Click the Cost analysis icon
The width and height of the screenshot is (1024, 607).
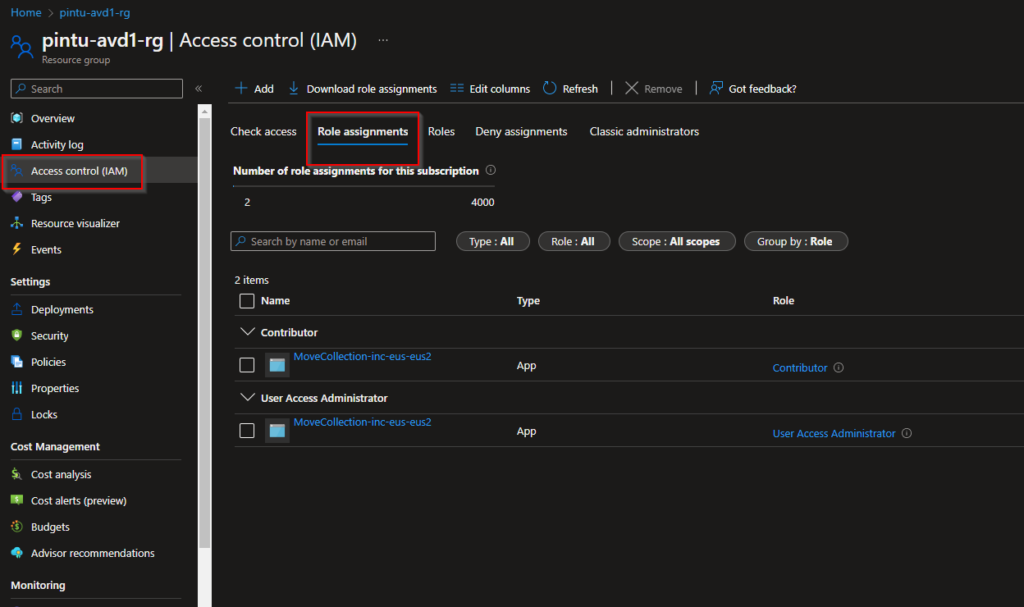(x=17, y=474)
